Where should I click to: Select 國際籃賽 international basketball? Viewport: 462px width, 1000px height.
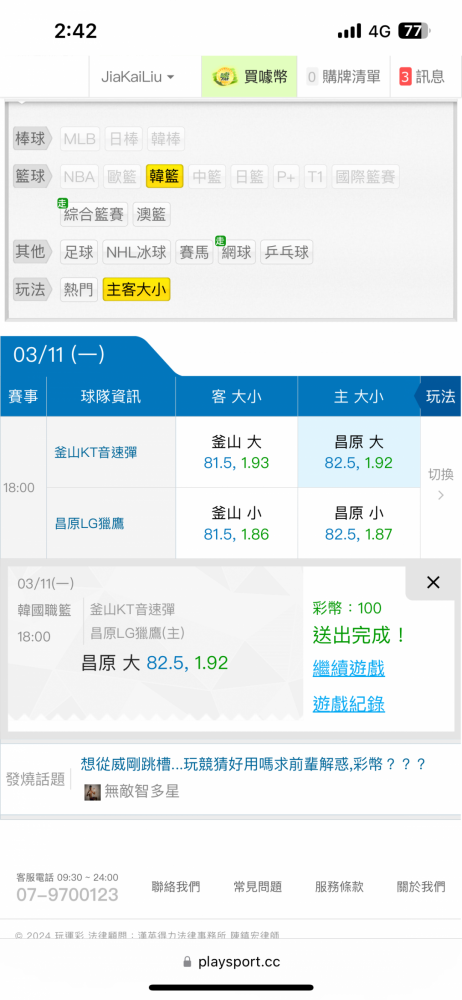[x=366, y=177]
